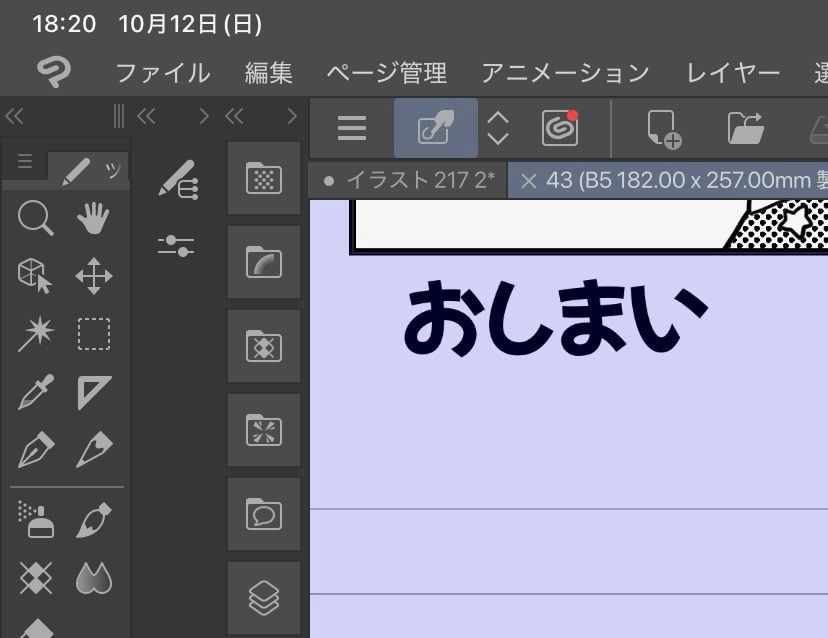
Task: Collapse the second palette dock column
Action: (146, 116)
